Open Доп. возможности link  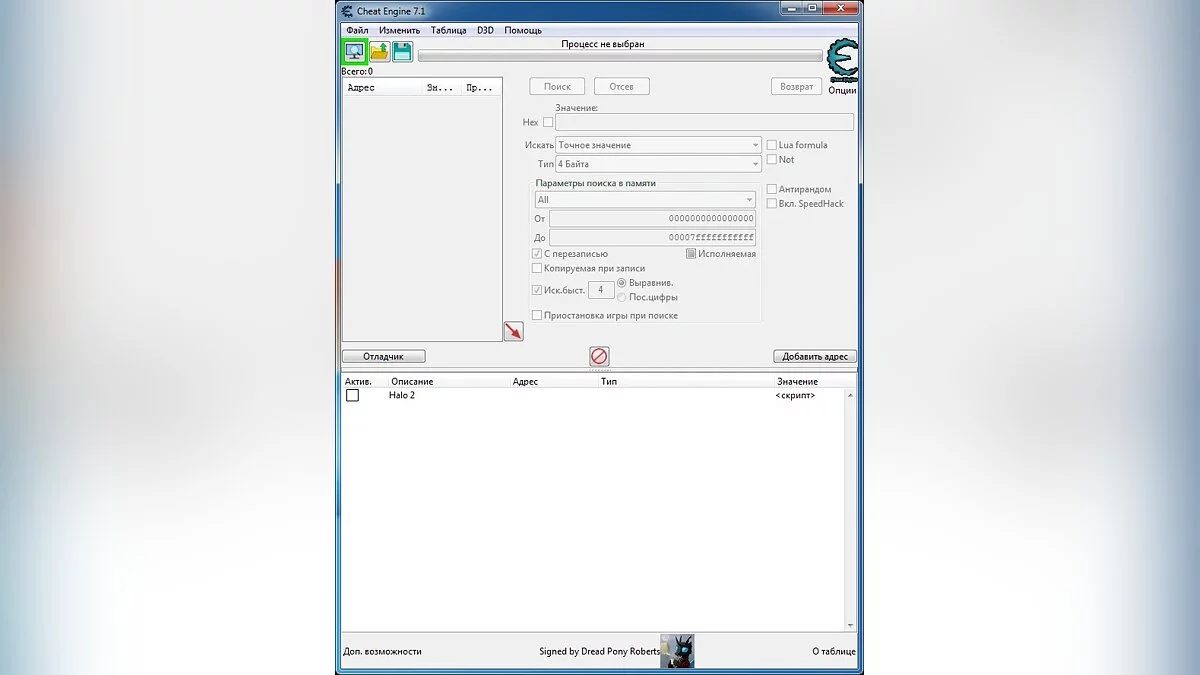point(382,651)
